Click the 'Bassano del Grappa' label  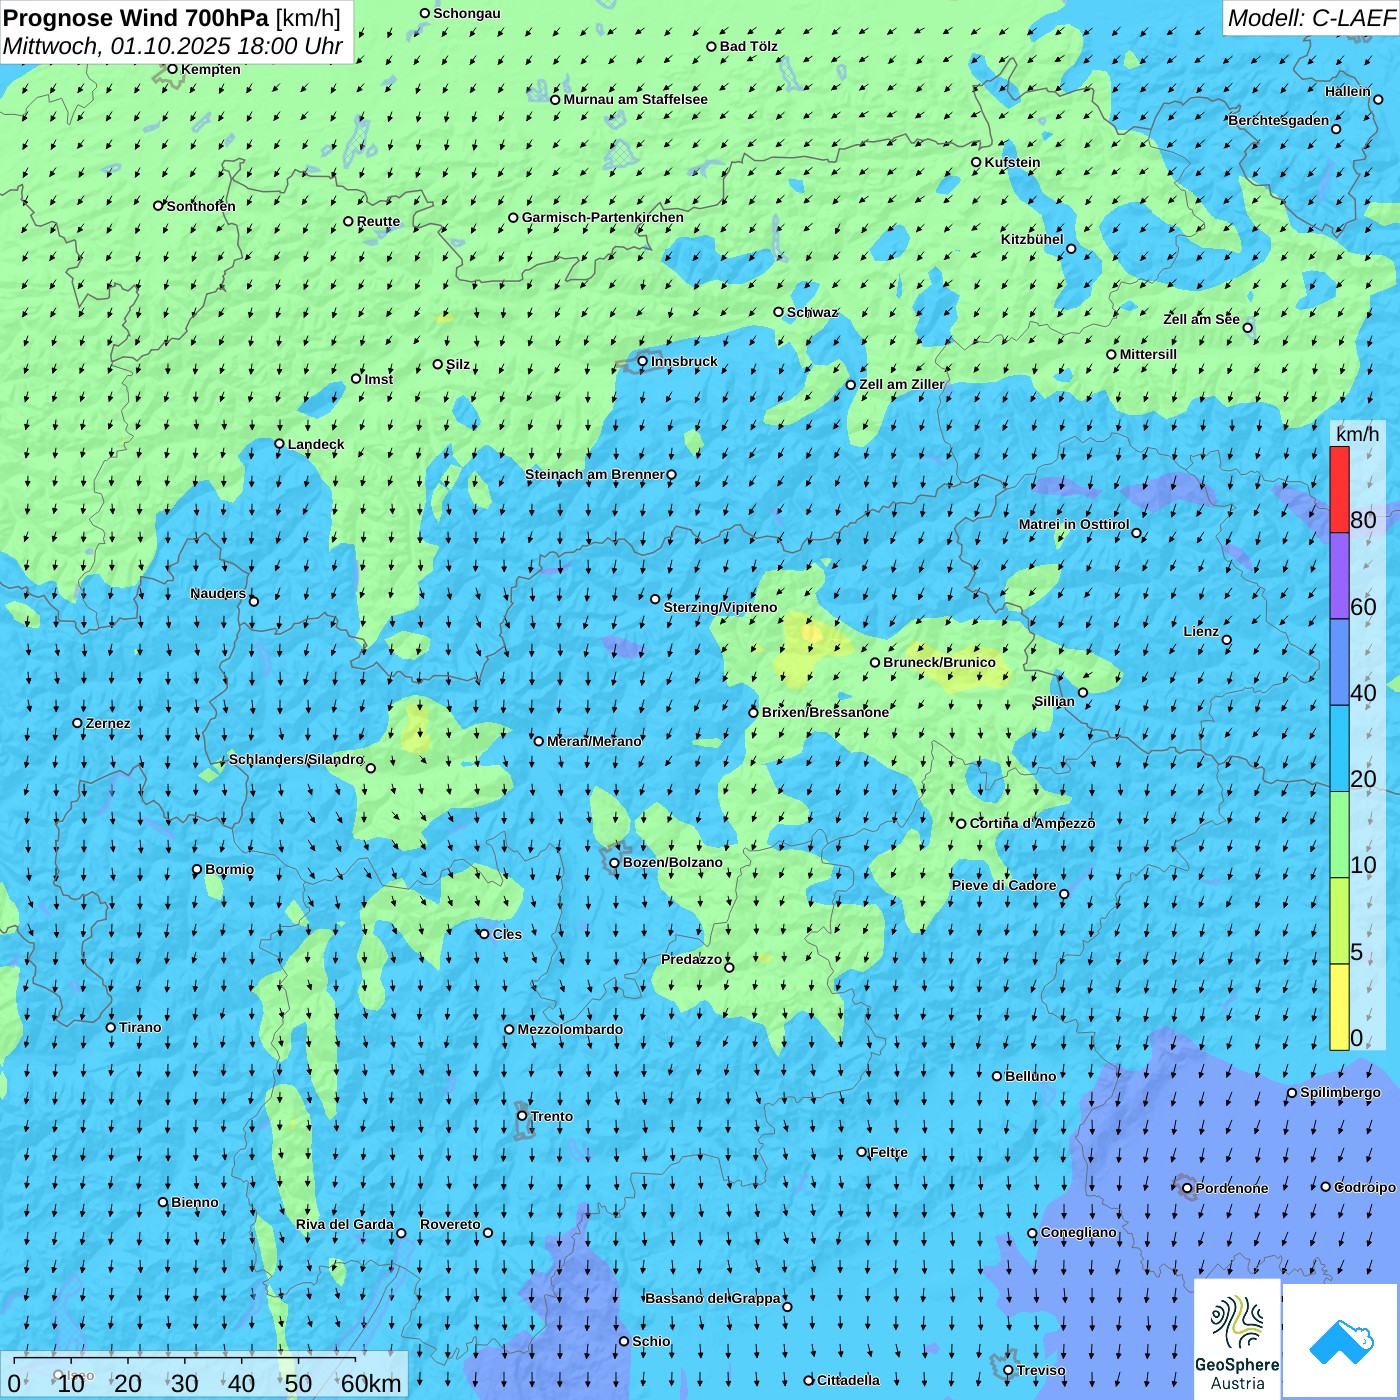click(x=713, y=1298)
